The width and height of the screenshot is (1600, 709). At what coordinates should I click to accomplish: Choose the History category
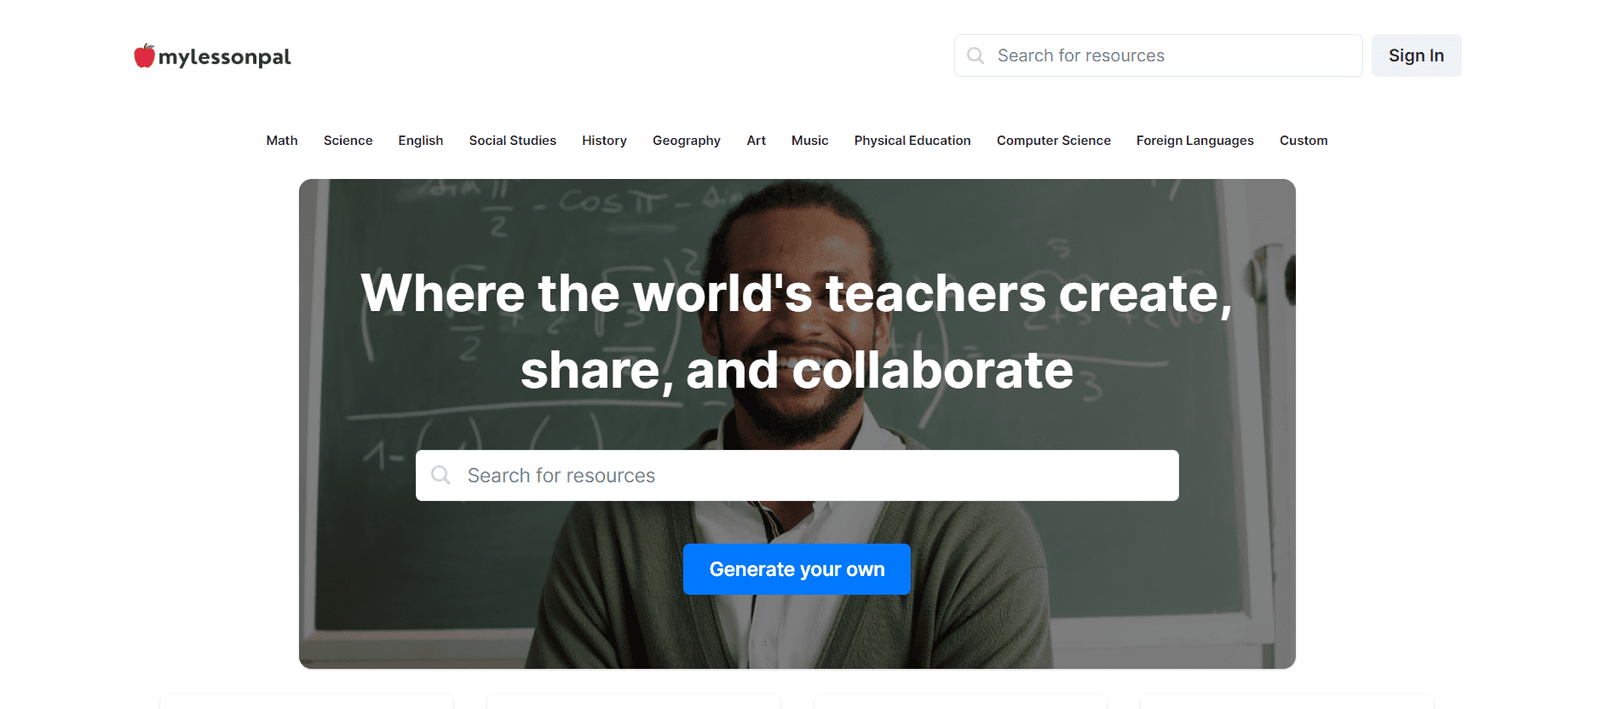(604, 141)
